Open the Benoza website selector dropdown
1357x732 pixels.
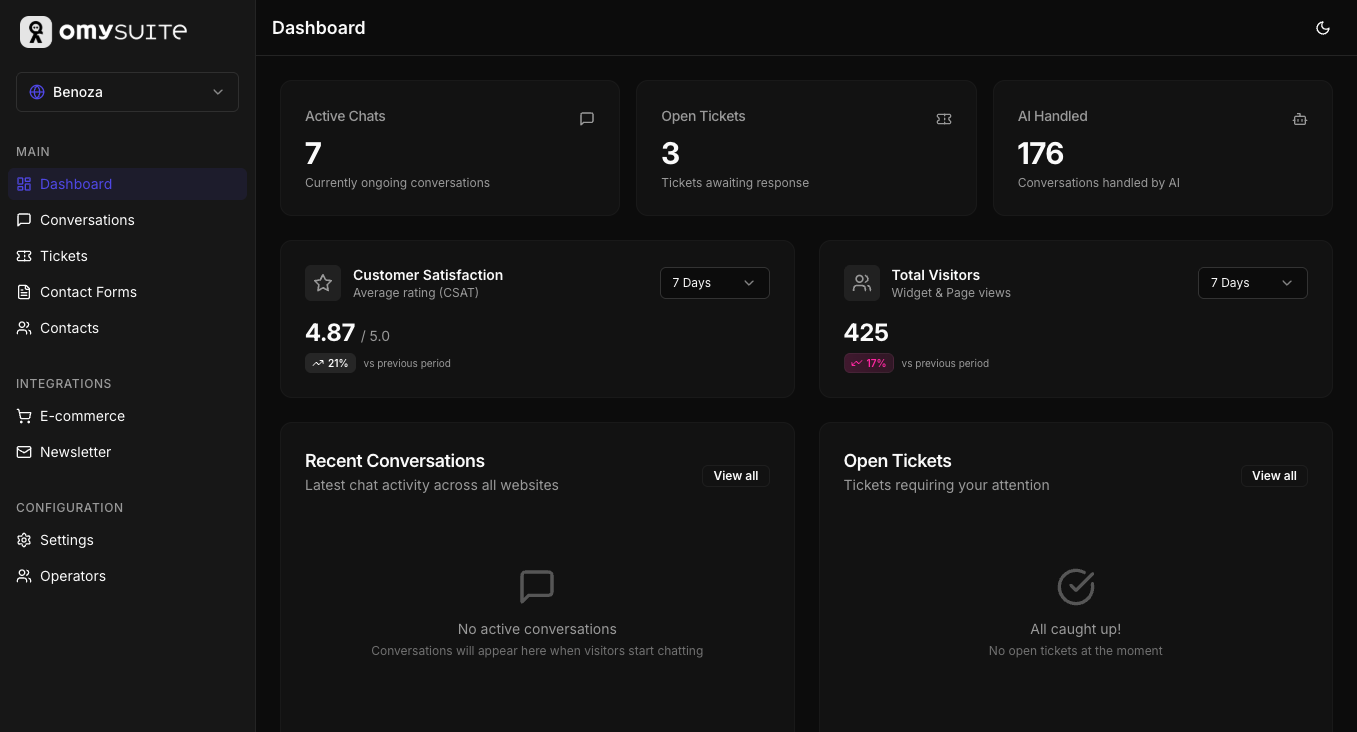(x=127, y=92)
